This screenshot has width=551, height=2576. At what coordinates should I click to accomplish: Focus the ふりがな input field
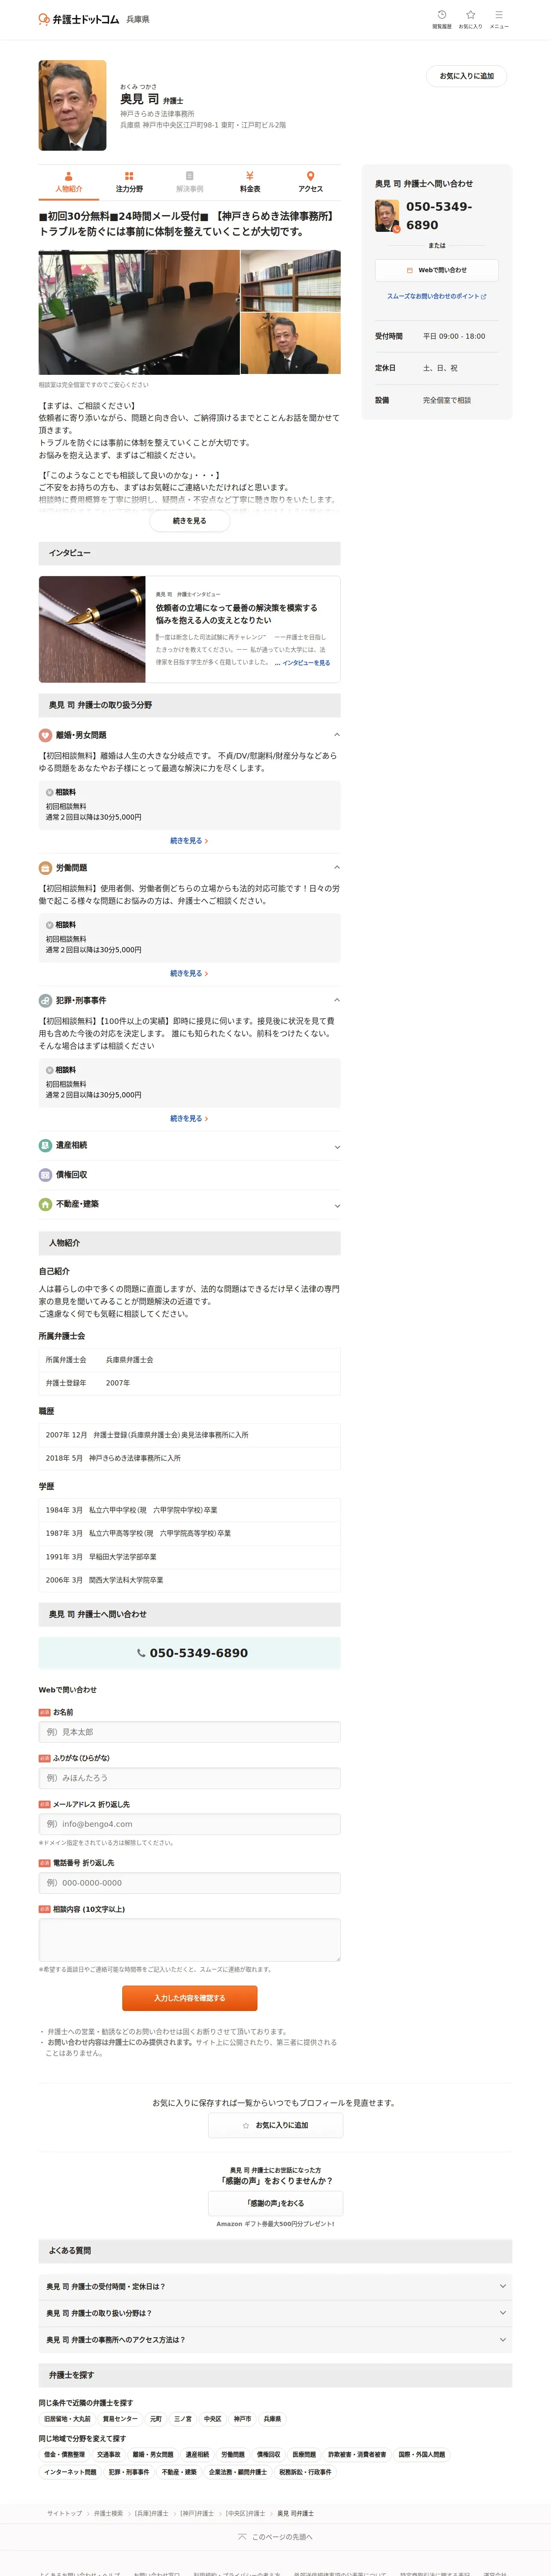coord(190,1778)
